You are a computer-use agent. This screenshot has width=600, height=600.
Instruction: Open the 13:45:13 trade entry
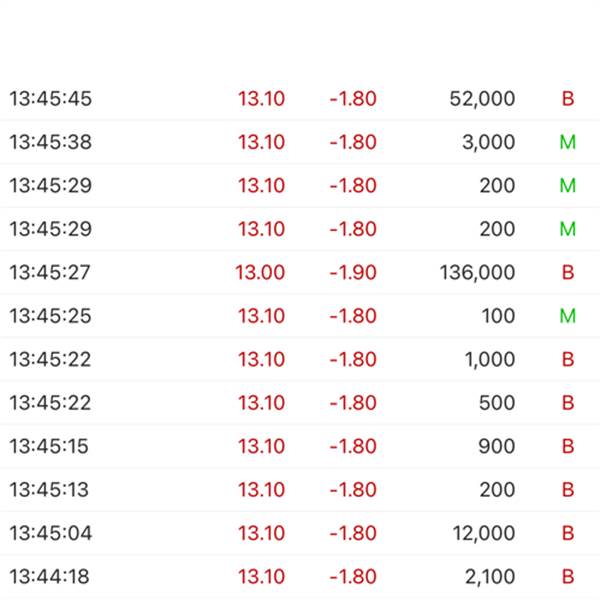[x=300, y=490]
